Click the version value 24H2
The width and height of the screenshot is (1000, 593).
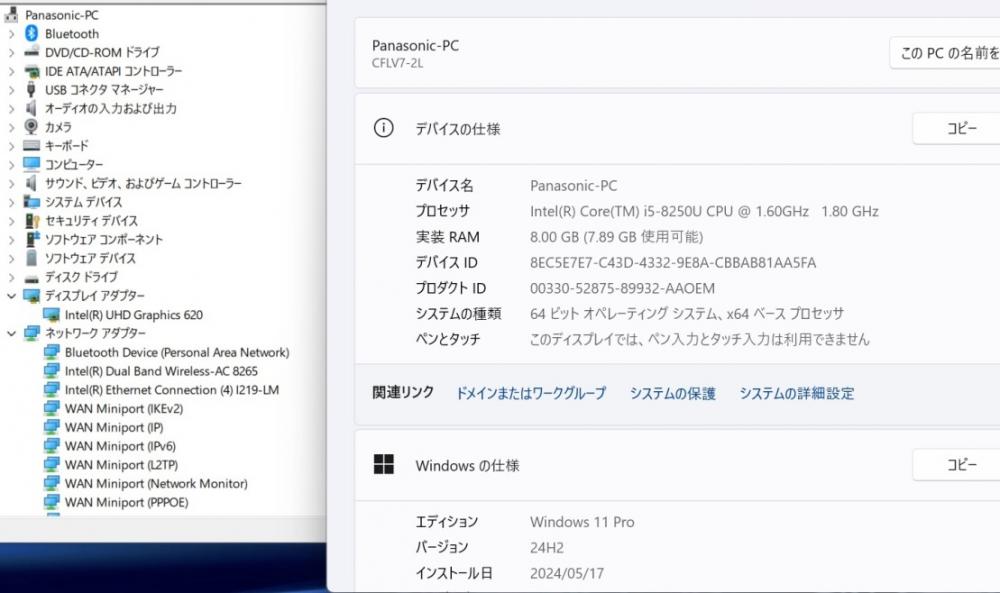click(547, 547)
